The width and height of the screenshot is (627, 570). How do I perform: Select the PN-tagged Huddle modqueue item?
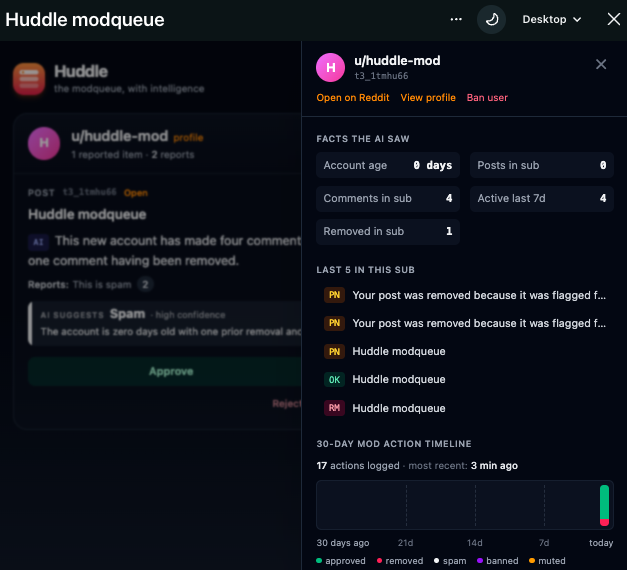pyautogui.click(x=465, y=351)
